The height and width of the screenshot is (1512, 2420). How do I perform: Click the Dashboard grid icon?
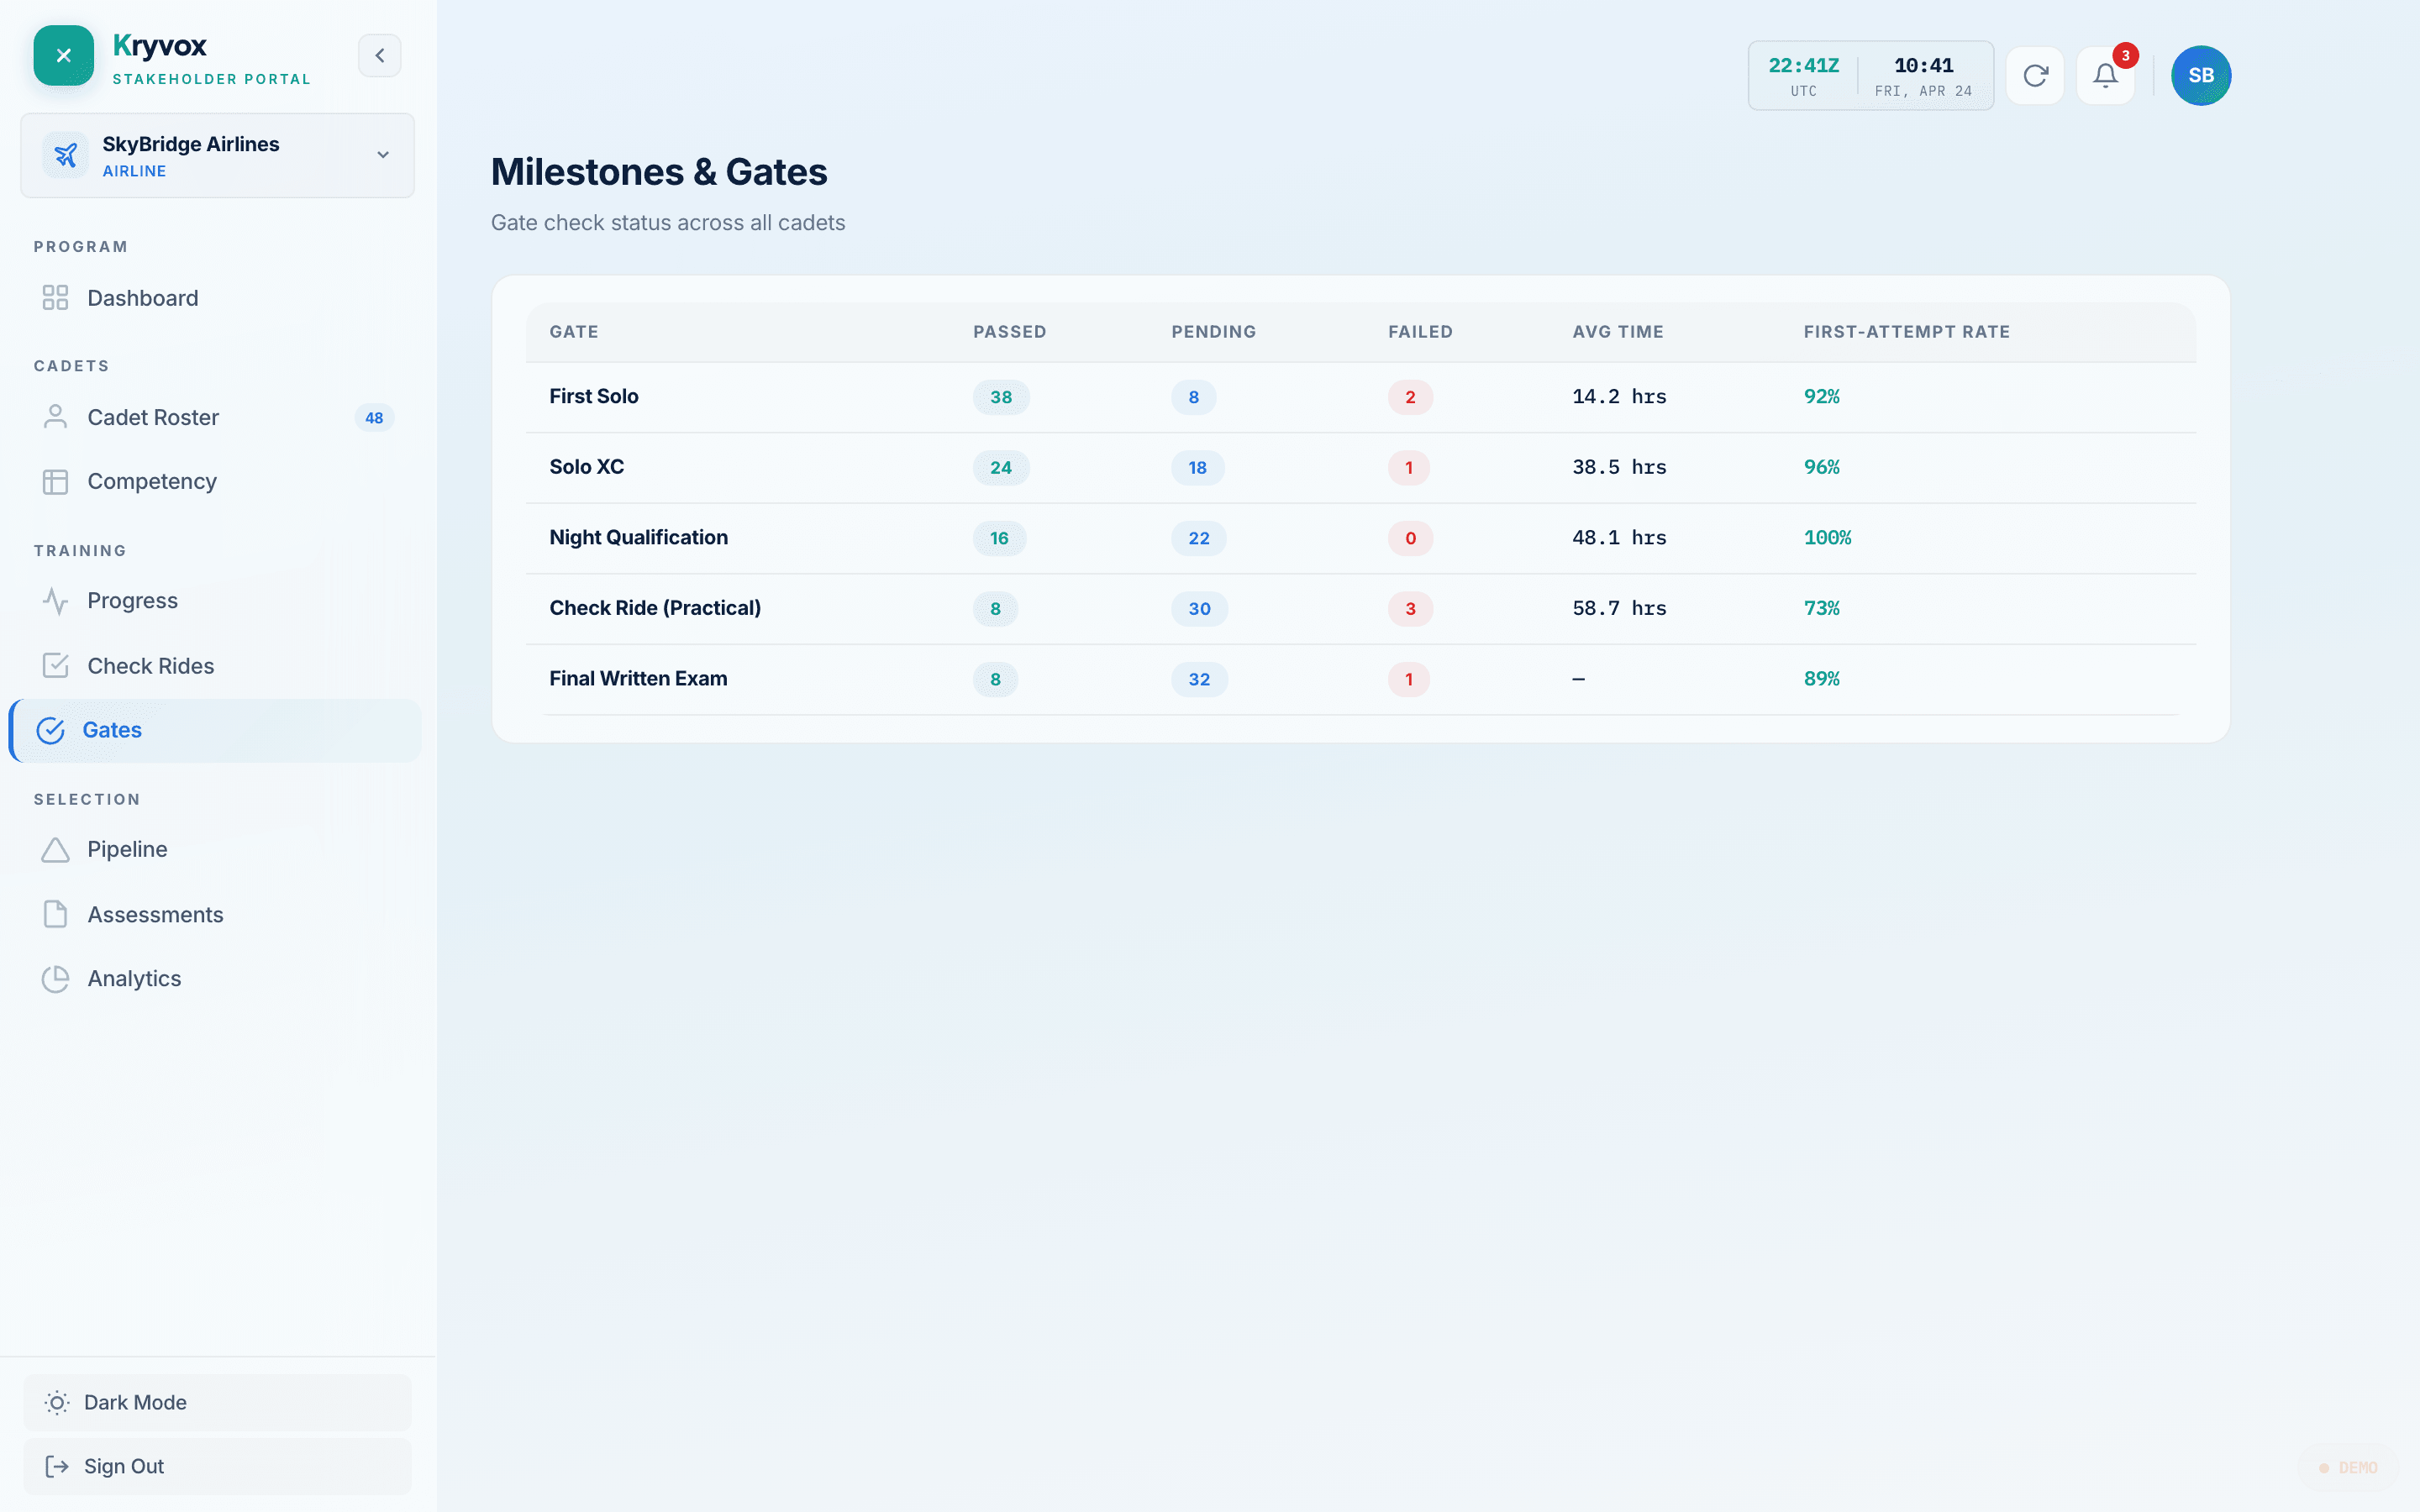[x=55, y=298]
